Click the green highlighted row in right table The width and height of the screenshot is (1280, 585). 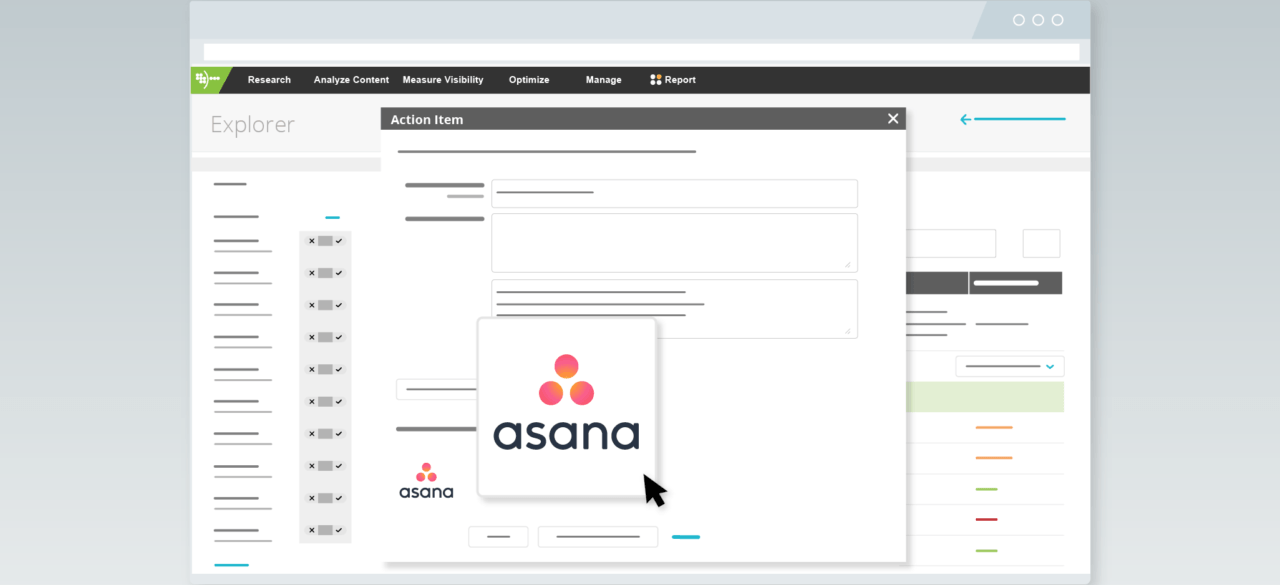tap(985, 397)
